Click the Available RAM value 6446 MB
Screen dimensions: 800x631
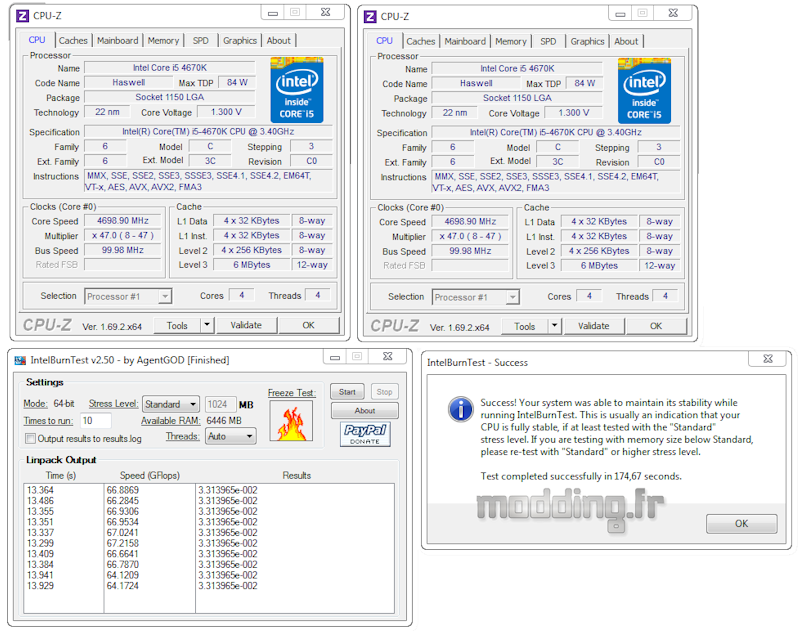(x=224, y=421)
